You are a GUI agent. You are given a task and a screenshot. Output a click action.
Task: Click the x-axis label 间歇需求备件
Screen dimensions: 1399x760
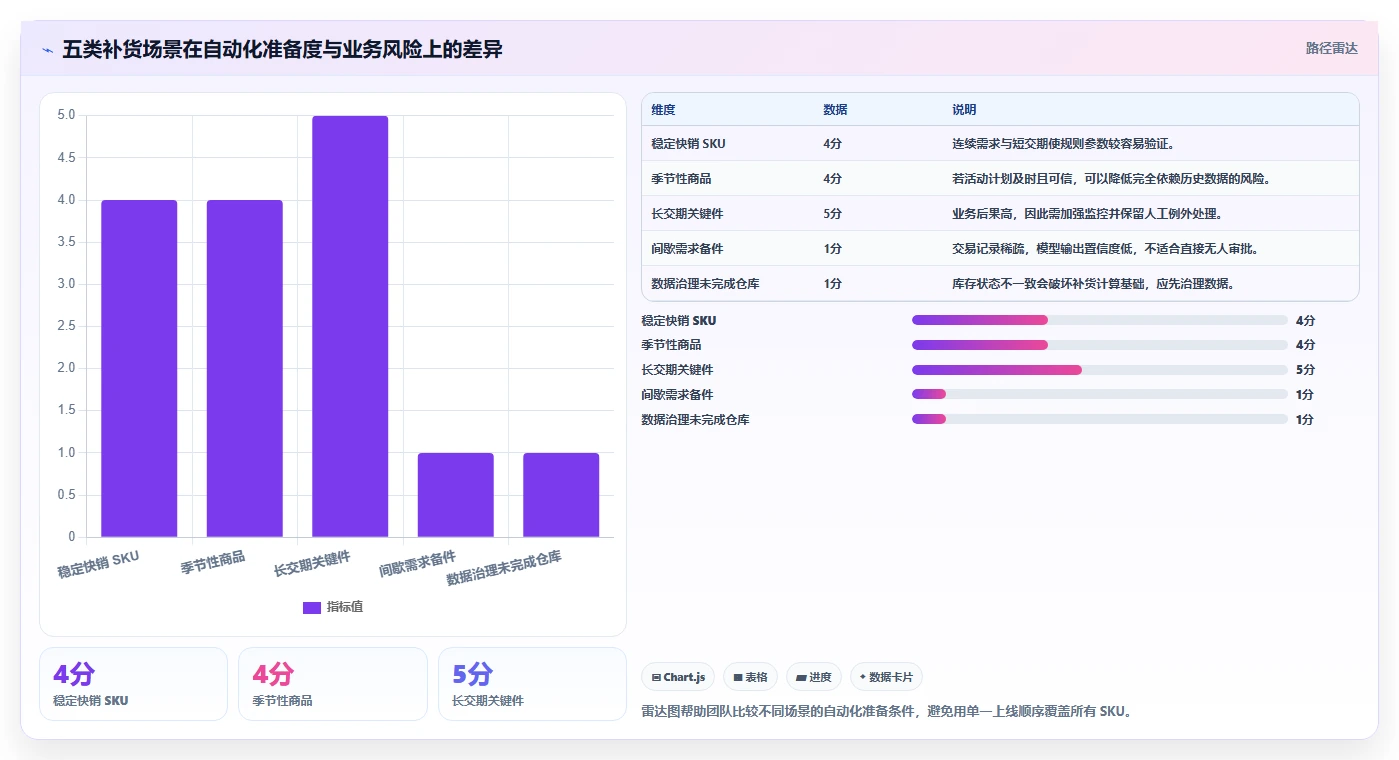pyautogui.click(x=417, y=564)
